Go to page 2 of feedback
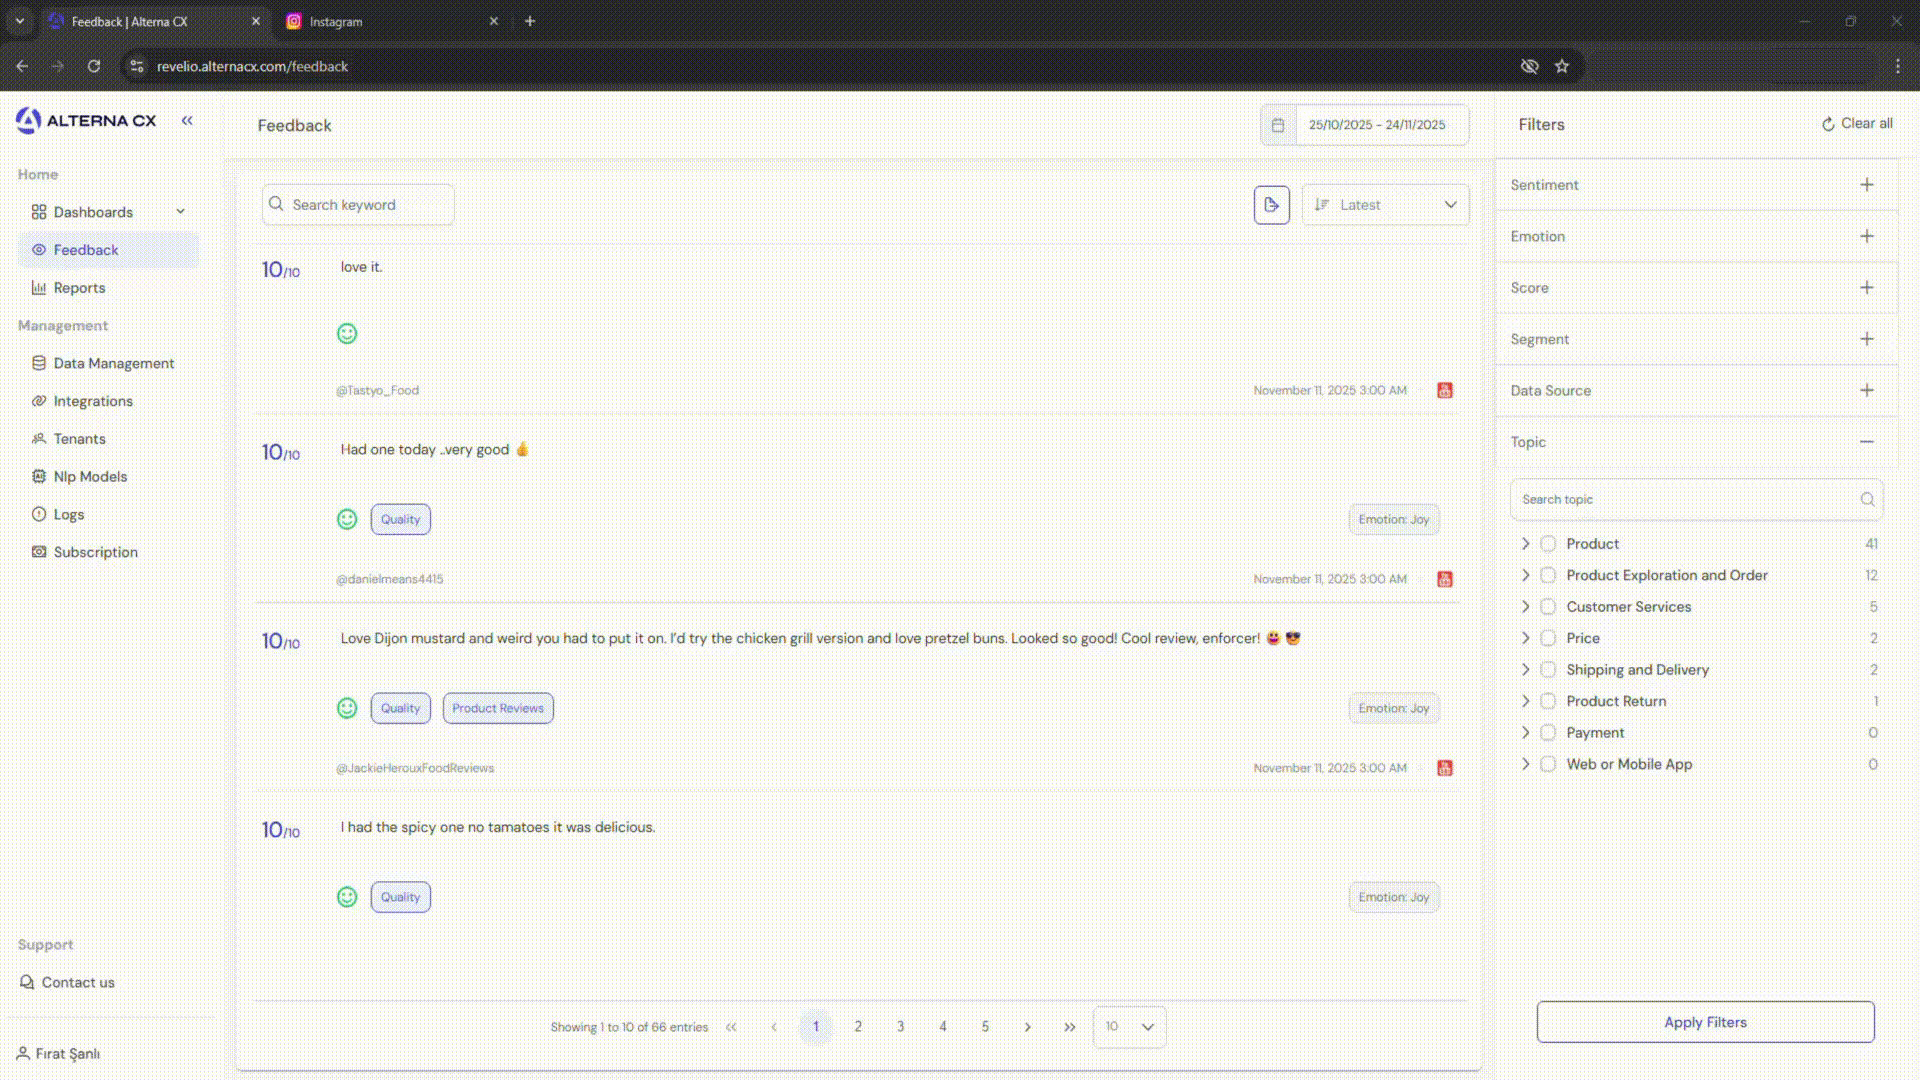The width and height of the screenshot is (1920, 1080). (858, 1027)
